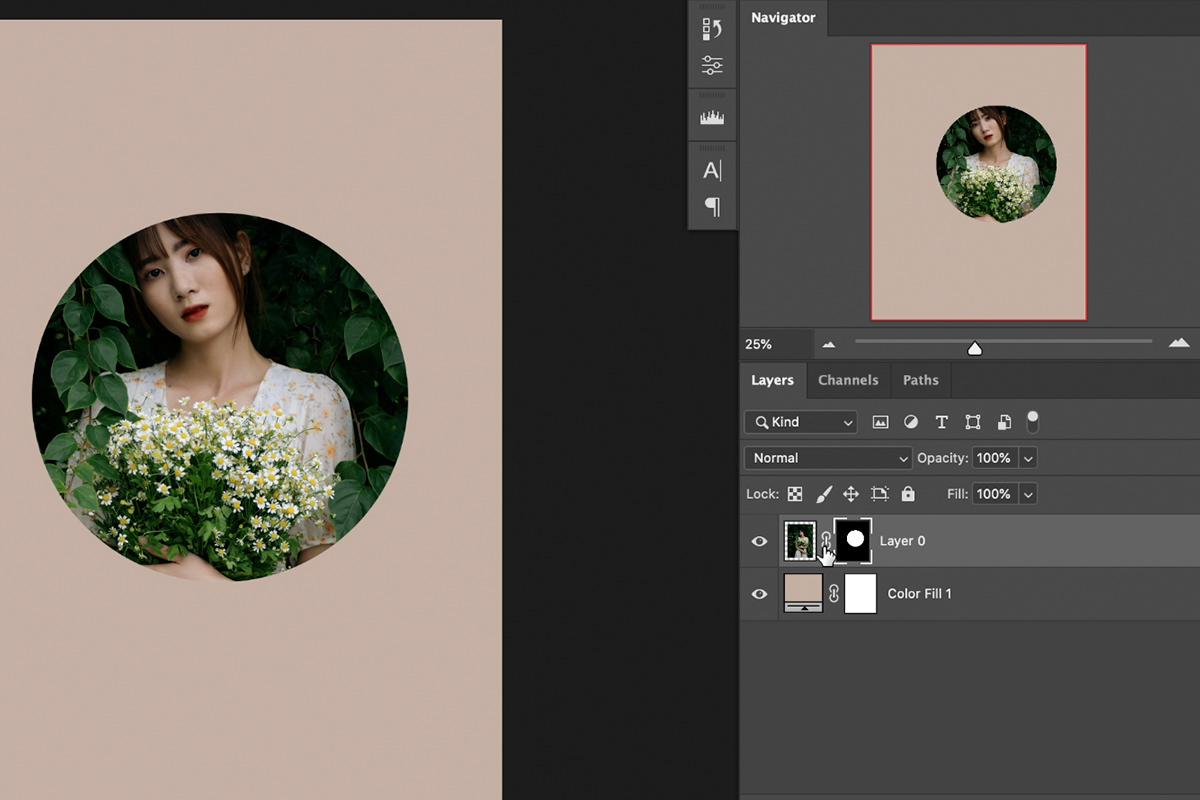Lock the position of the layer
Screen dimensions: 1200x800
coord(851,493)
